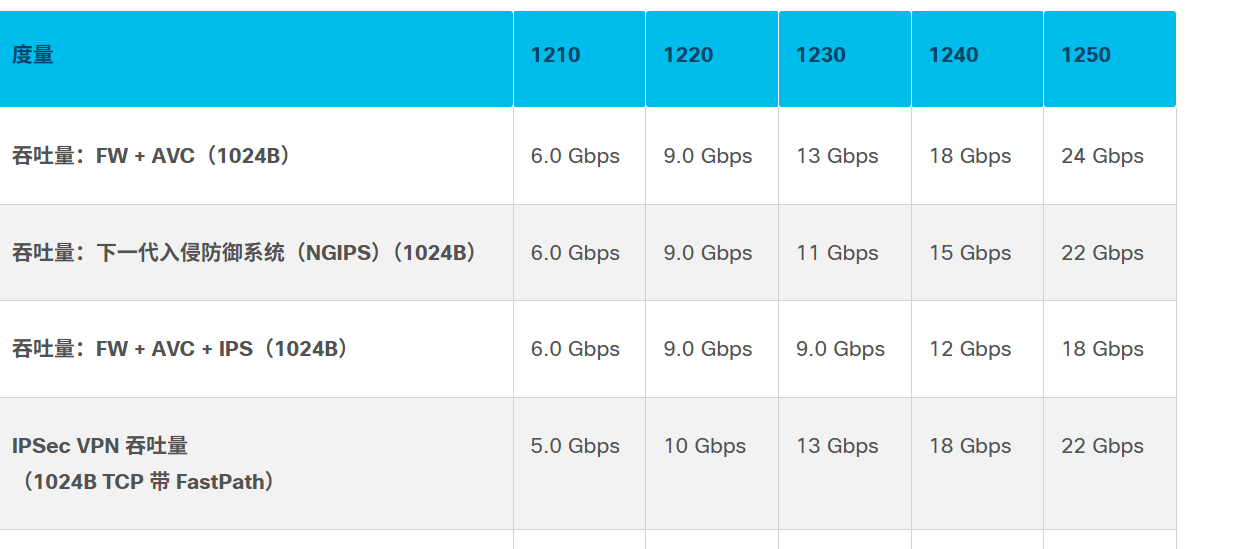
Task: Select the 1250 model header cell
Action: coord(1110,59)
